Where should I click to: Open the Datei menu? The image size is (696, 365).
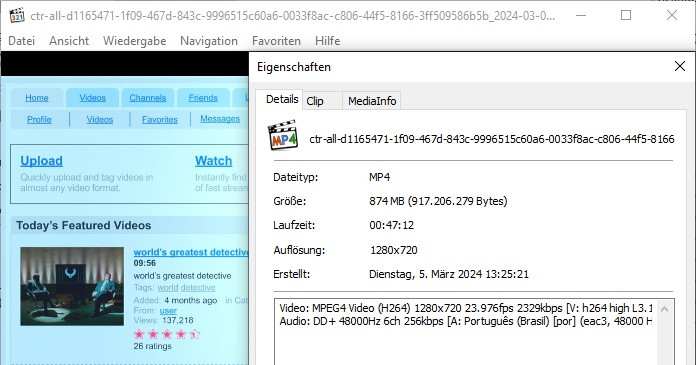[x=21, y=41]
